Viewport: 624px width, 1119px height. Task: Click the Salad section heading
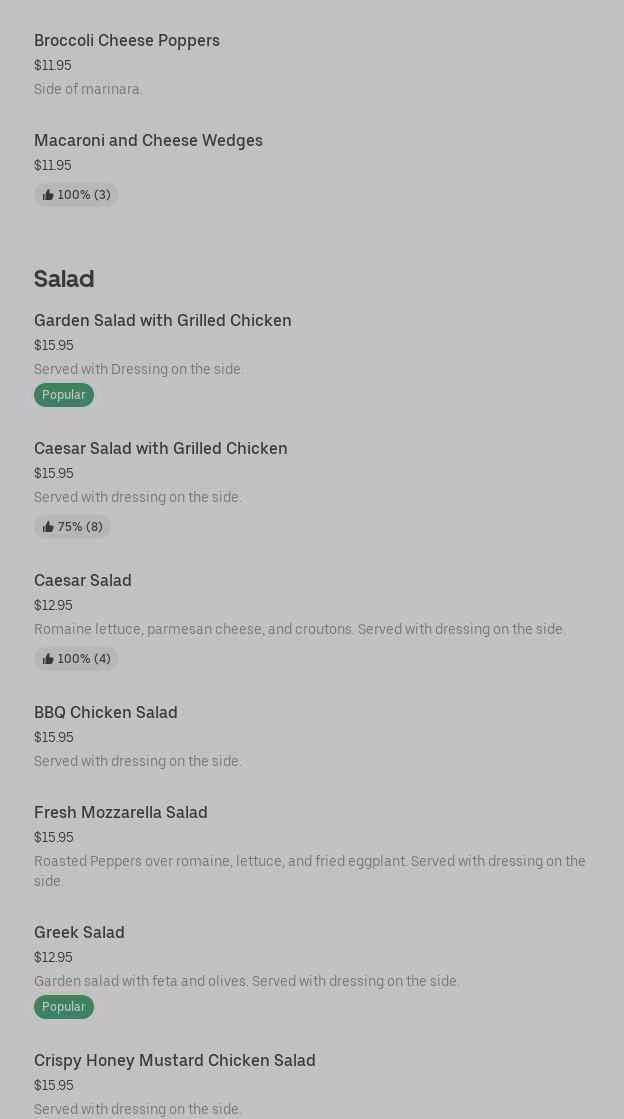[x=64, y=278]
